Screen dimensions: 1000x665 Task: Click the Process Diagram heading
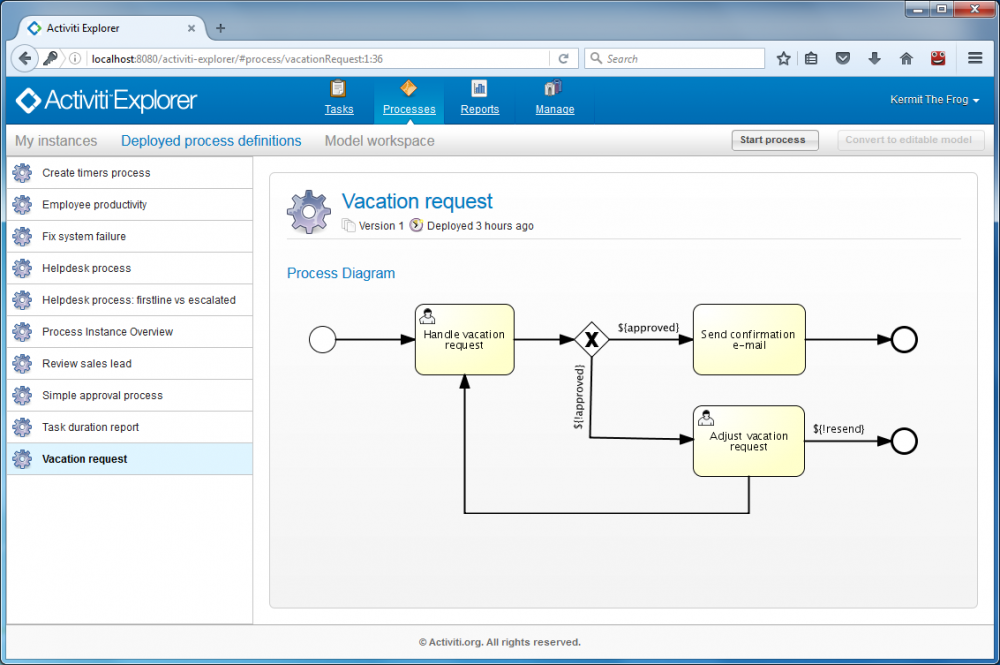[341, 273]
